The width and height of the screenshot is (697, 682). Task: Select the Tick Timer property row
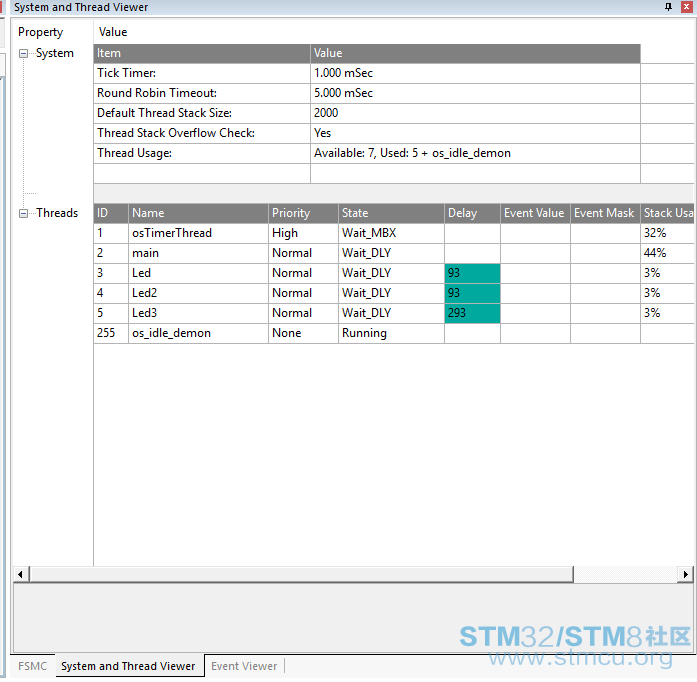coord(200,73)
